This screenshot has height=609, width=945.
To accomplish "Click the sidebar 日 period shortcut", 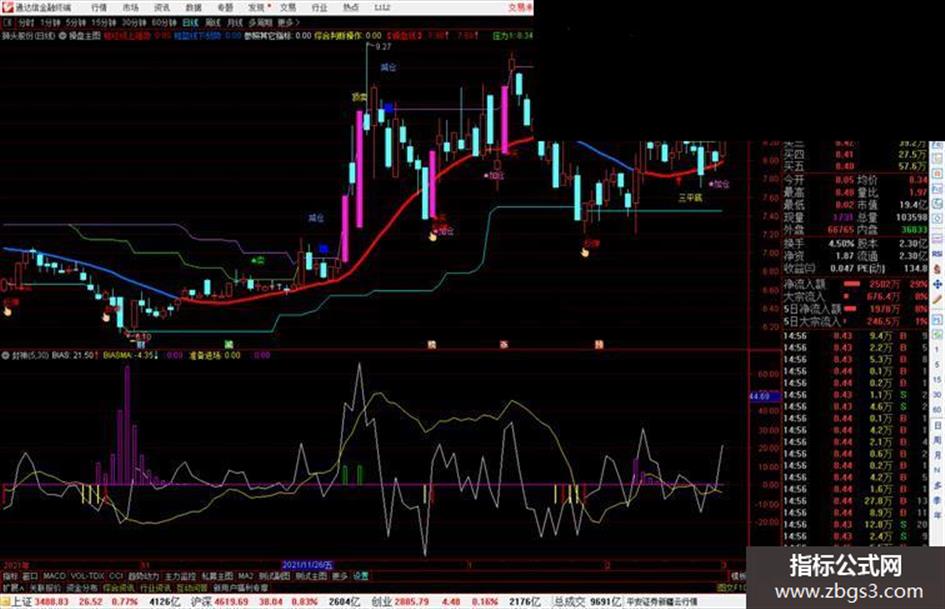I will point(937,426).
